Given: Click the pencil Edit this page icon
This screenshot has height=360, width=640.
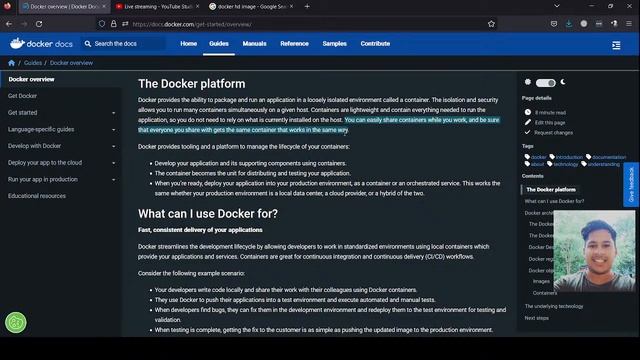Looking at the screenshot, I should [x=528, y=122].
